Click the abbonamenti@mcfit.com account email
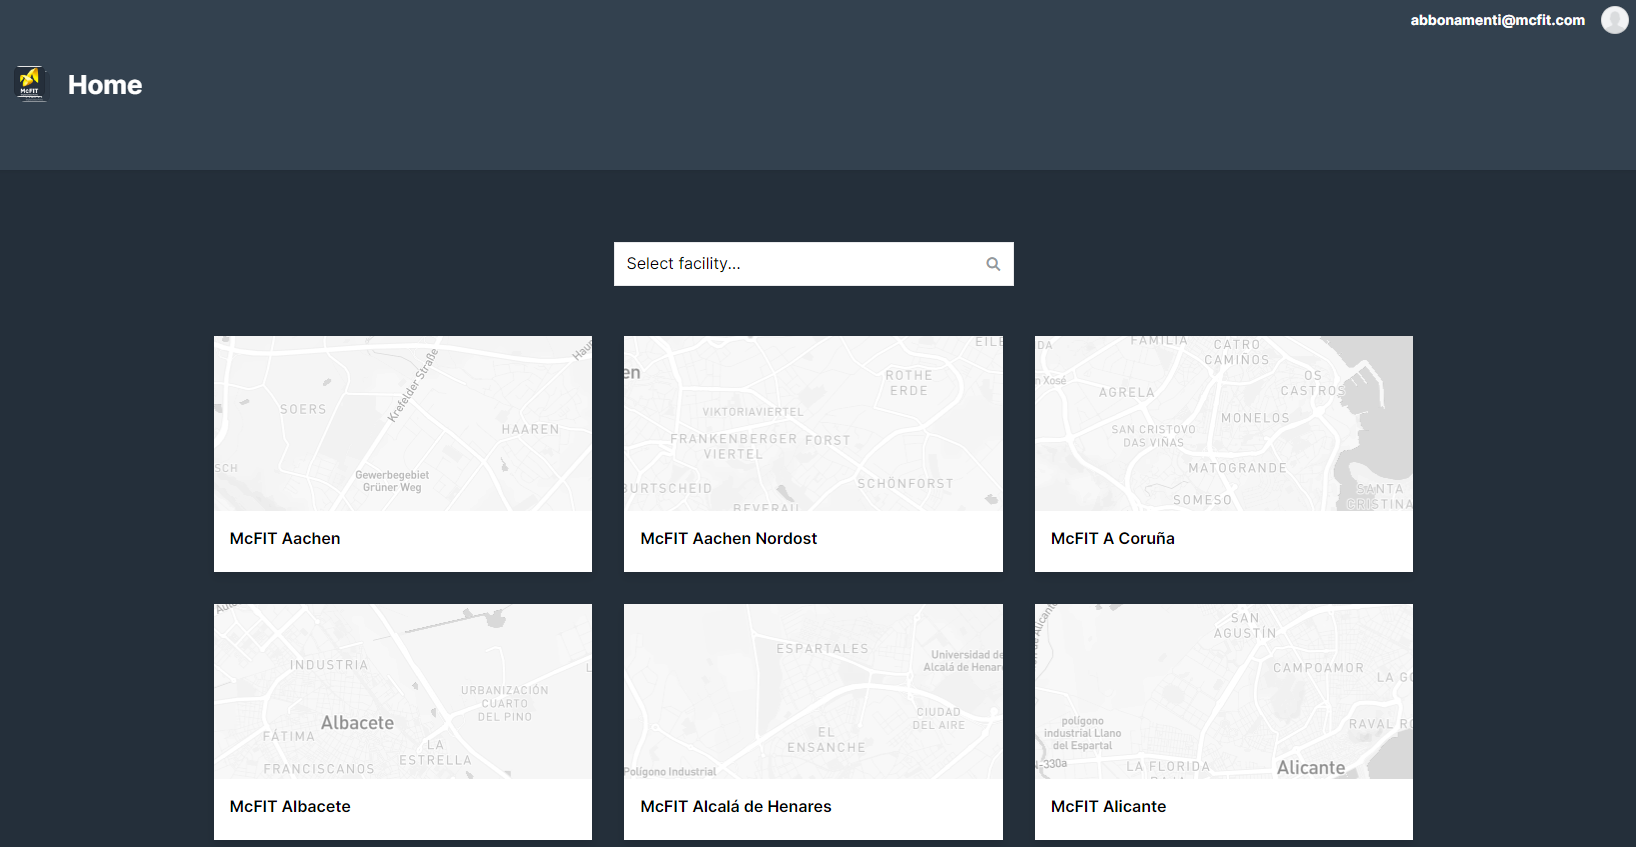Image resolution: width=1636 pixels, height=847 pixels. 1497,20
